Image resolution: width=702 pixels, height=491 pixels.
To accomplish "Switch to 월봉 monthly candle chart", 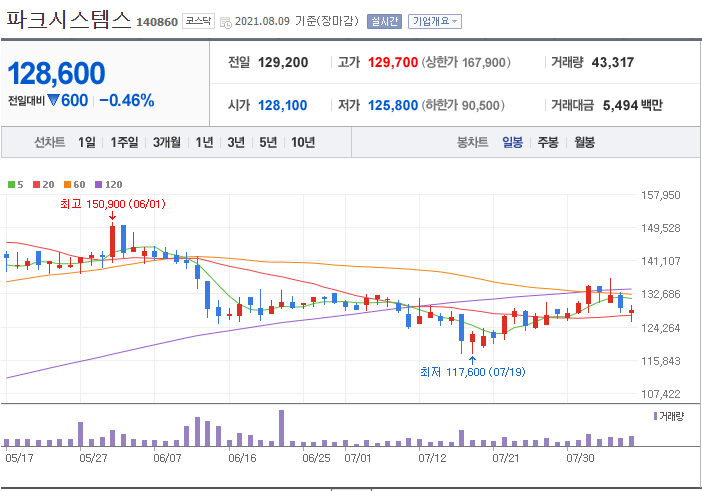I will click(x=584, y=142).
